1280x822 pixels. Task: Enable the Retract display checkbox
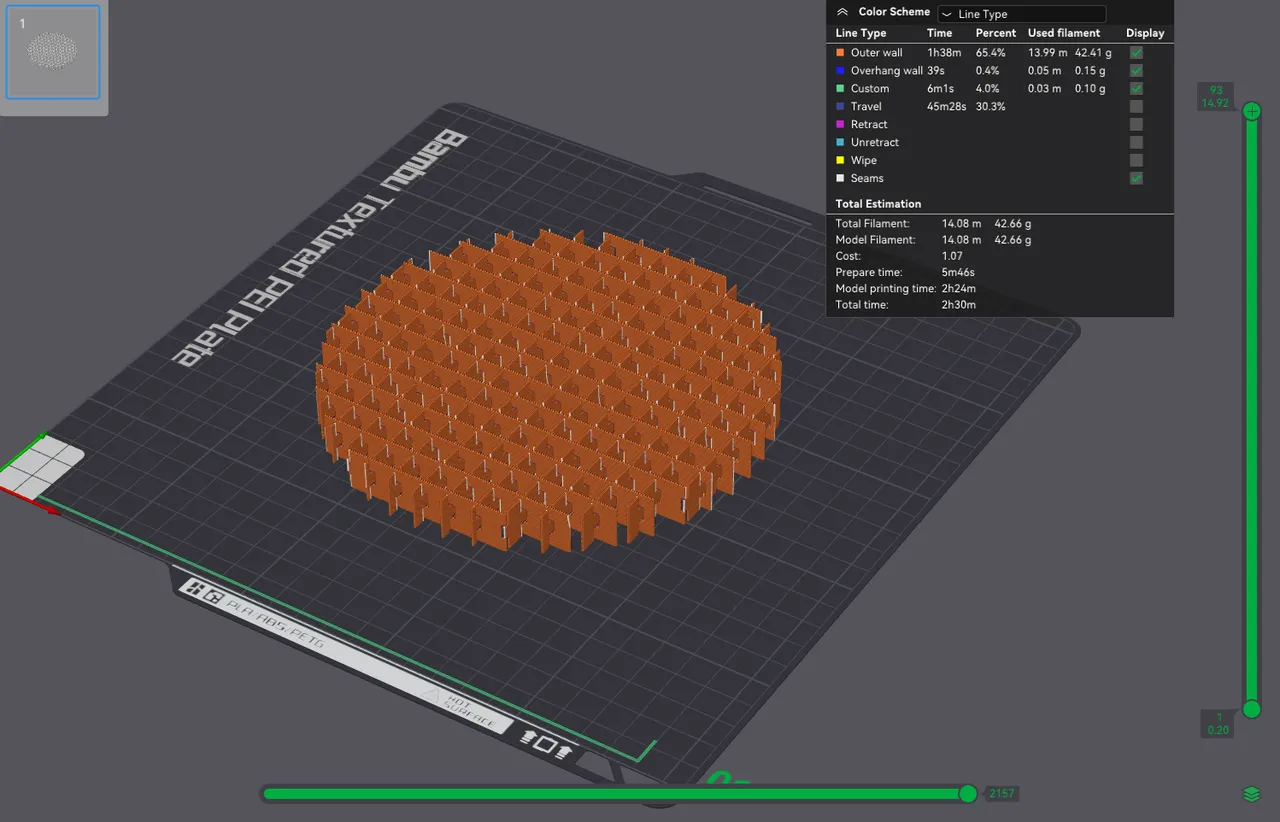1136,124
